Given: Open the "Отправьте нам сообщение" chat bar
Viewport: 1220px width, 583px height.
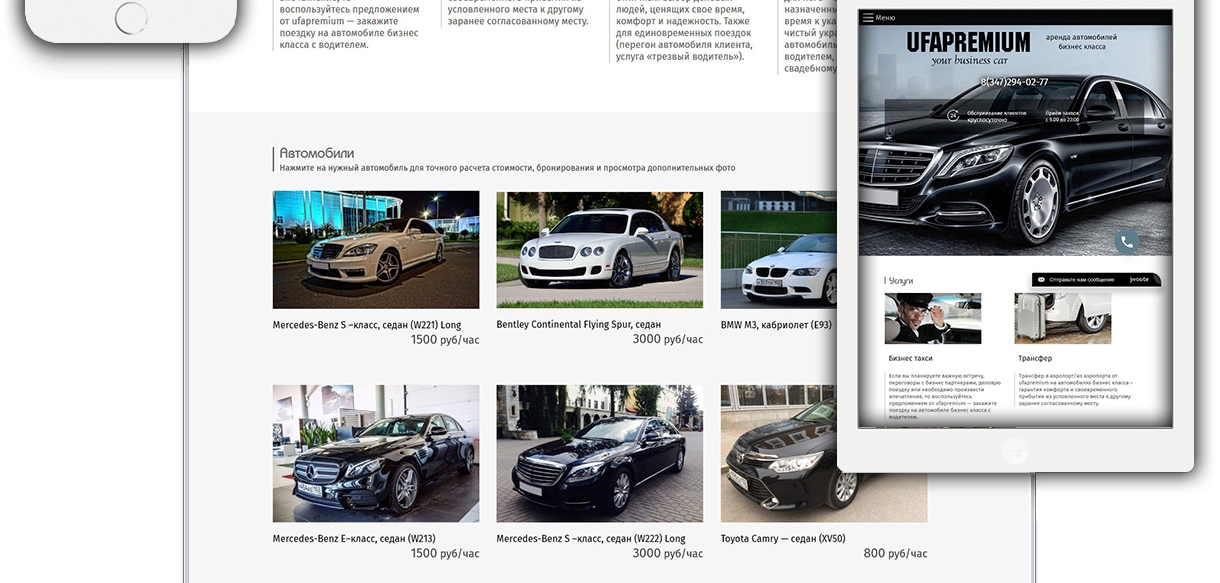Looking at the screenshot, I should pyautogui.click(x=1097, y=280).
